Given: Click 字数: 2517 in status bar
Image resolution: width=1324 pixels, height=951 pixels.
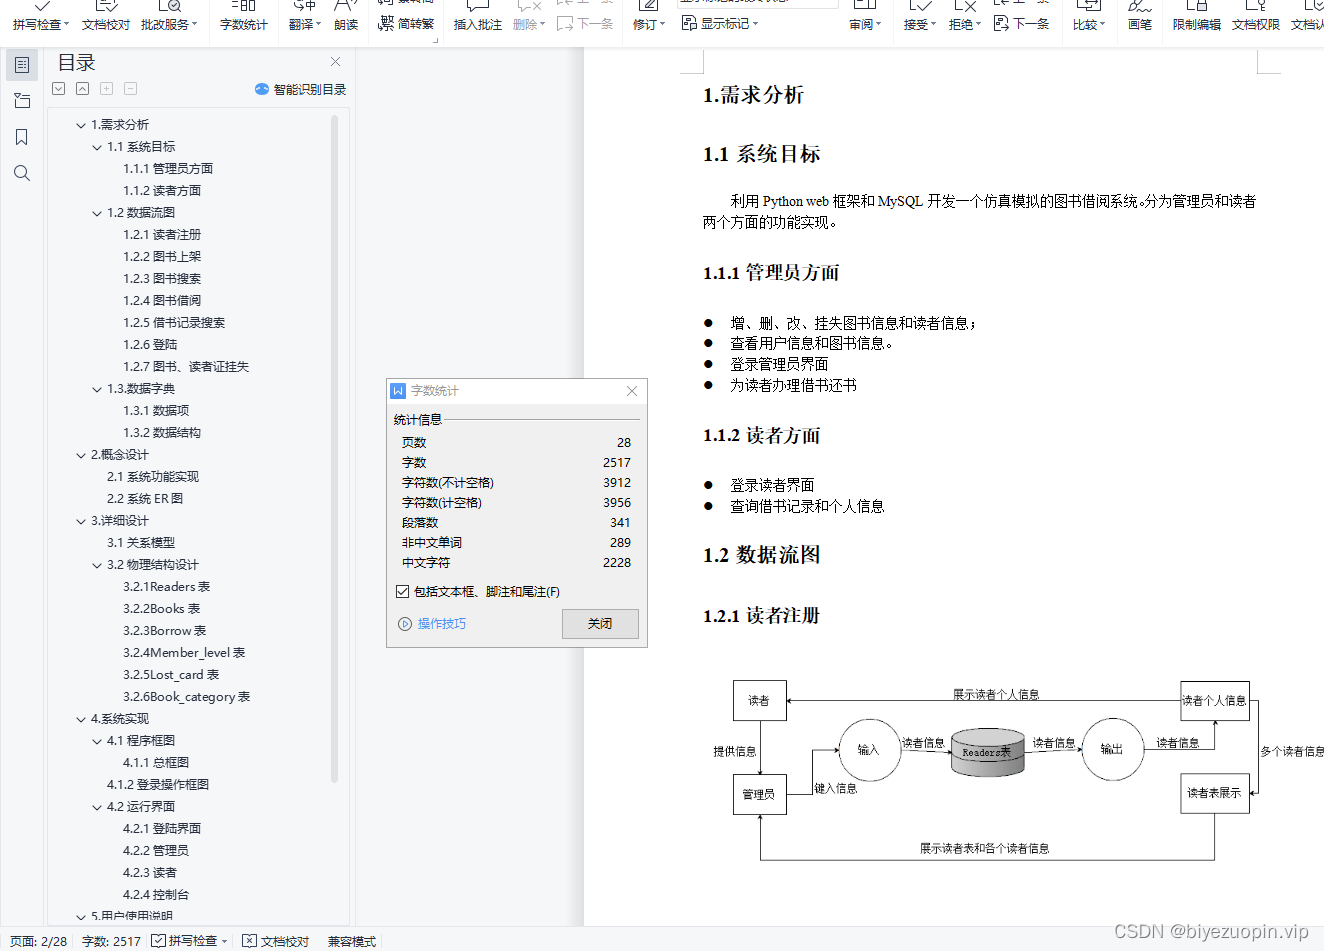Looking at the screenshot, I should [111, 941].
